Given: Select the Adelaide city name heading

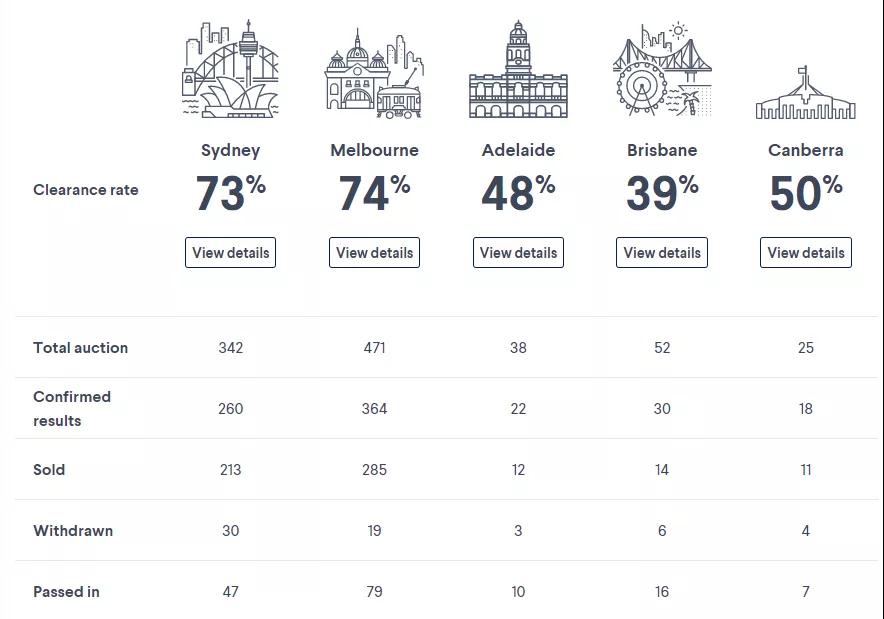Looking at the screenshot, I should click(518, 151).
